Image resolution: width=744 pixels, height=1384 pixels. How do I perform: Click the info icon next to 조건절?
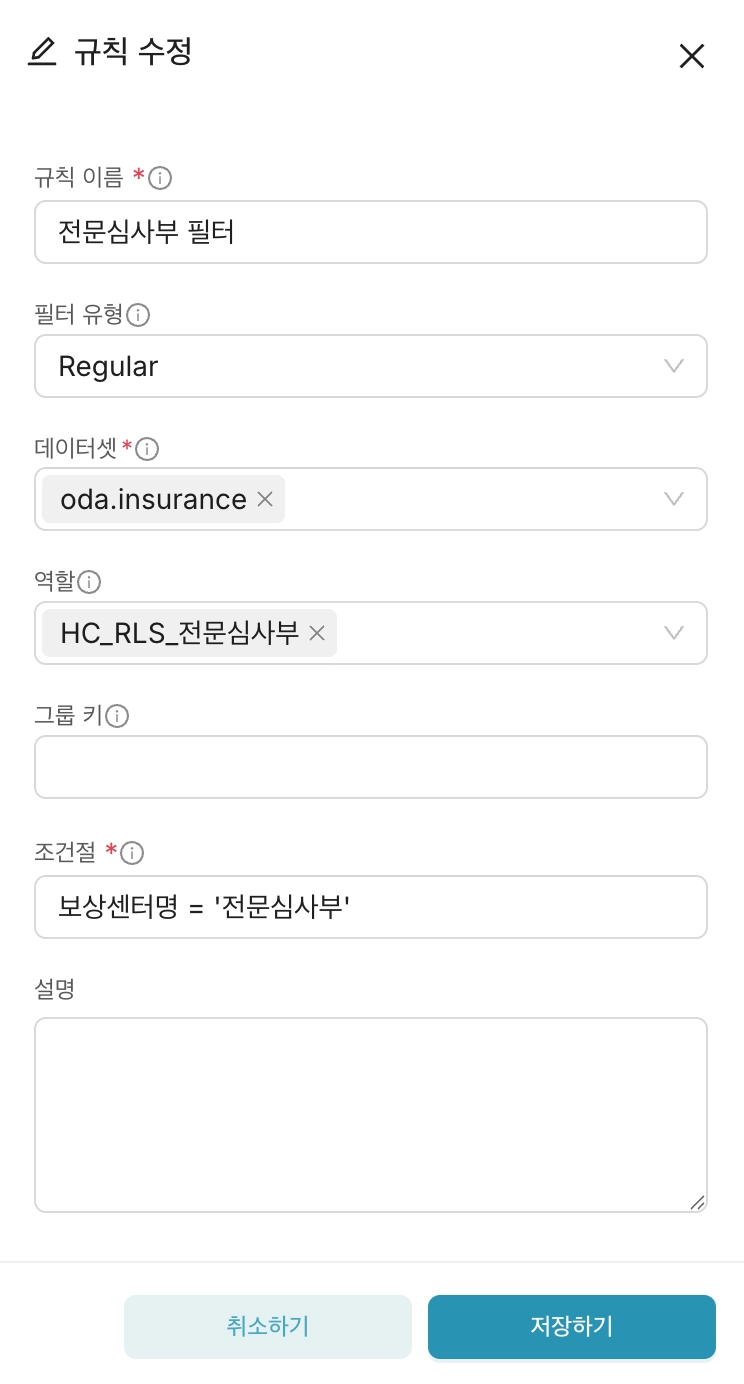[x=132, y=853]
